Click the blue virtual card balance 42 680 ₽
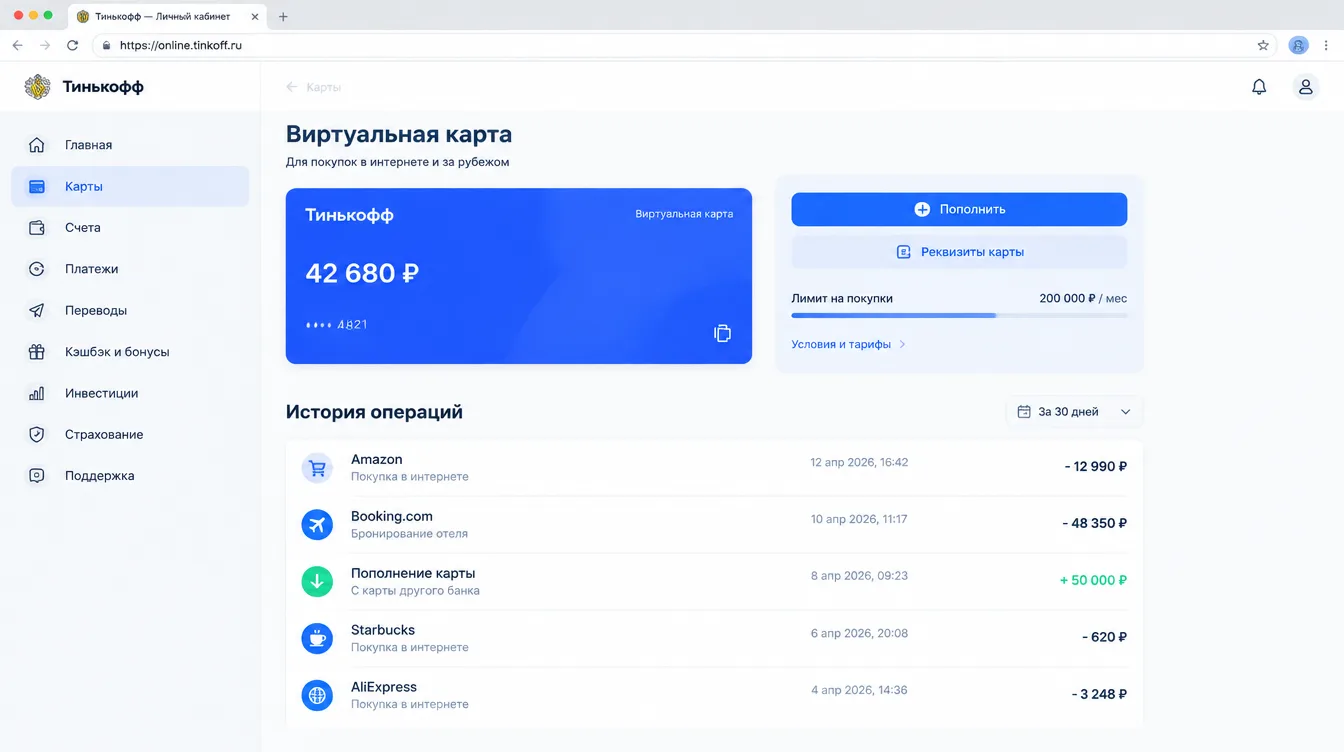 [362, 273]
